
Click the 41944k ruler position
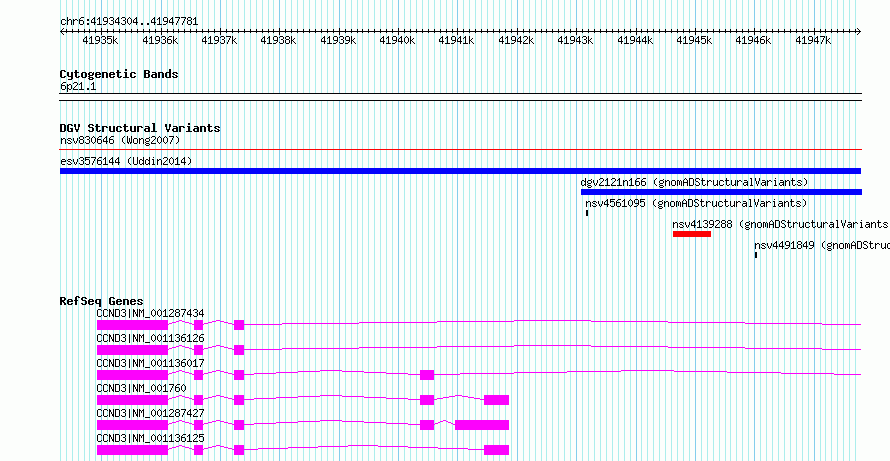(635, 40)
